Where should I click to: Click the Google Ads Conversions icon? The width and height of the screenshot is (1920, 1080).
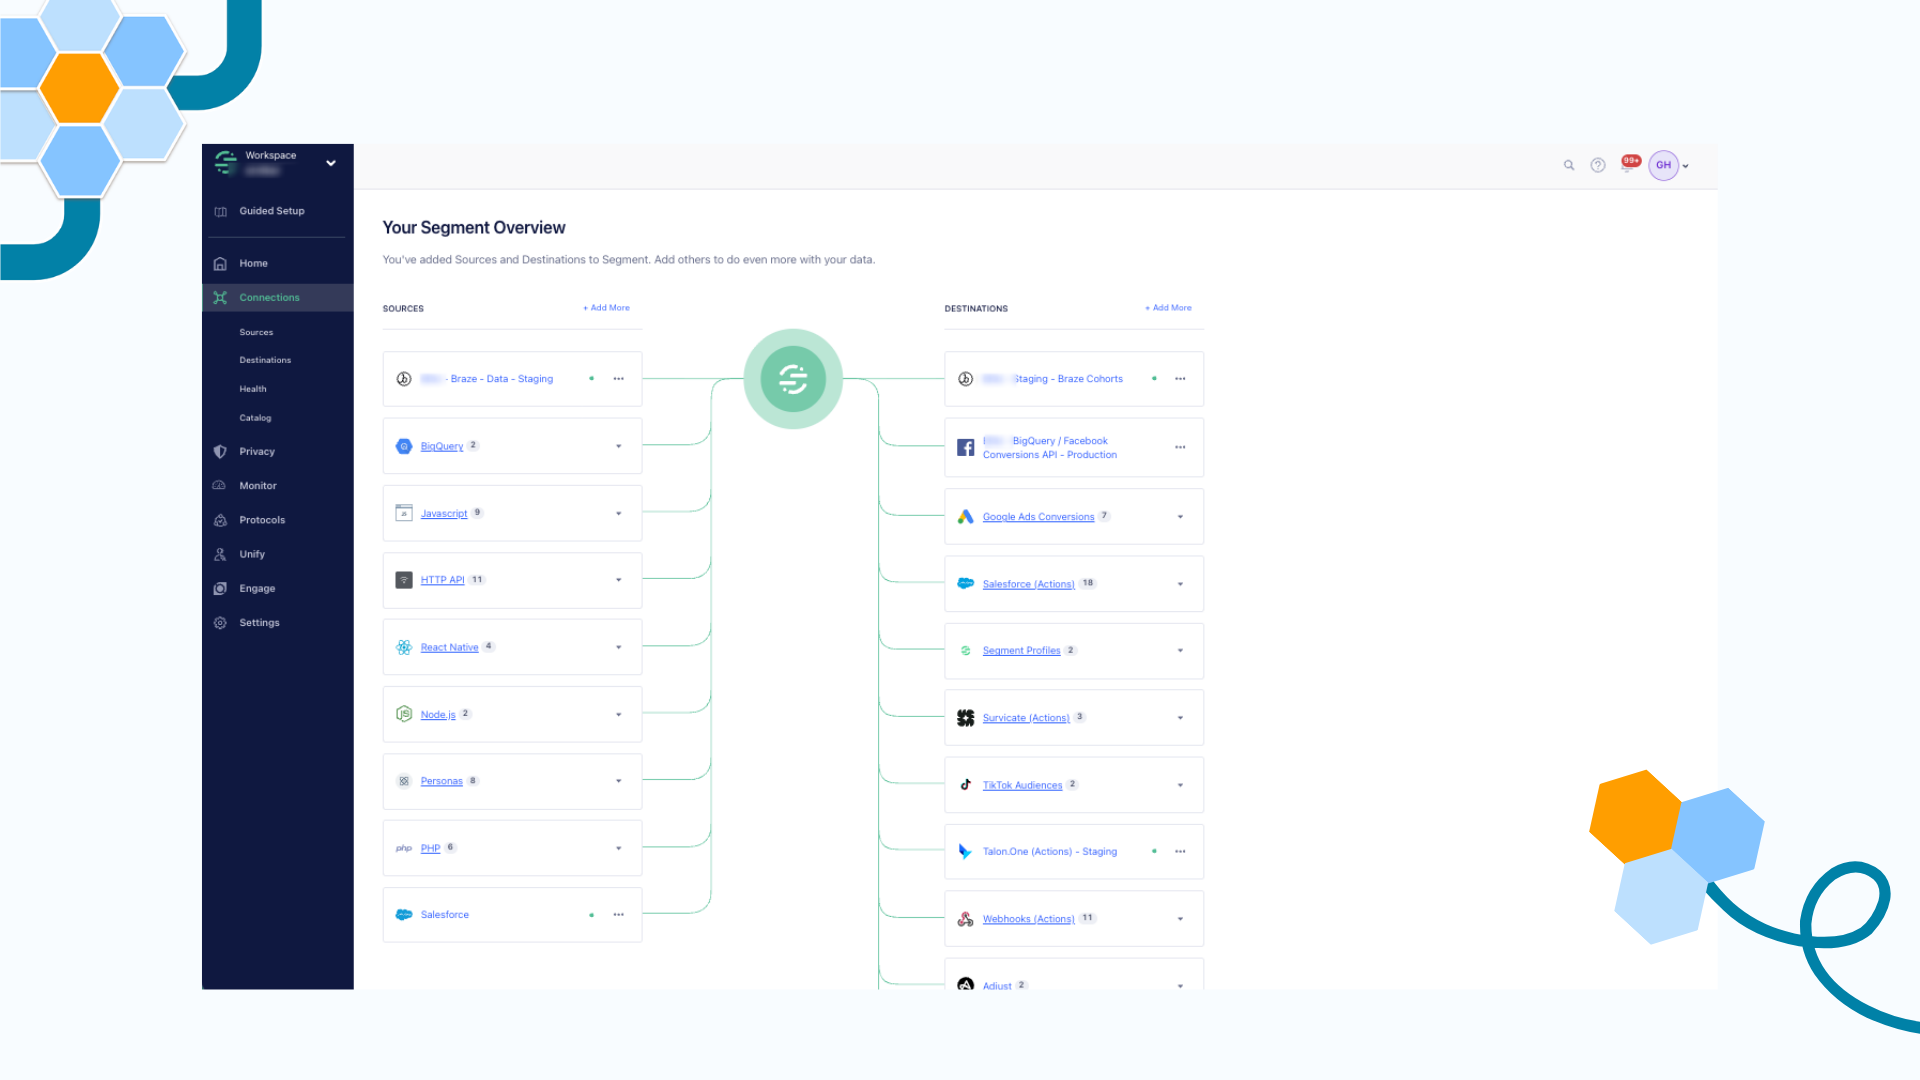click(x=965, y=516)
